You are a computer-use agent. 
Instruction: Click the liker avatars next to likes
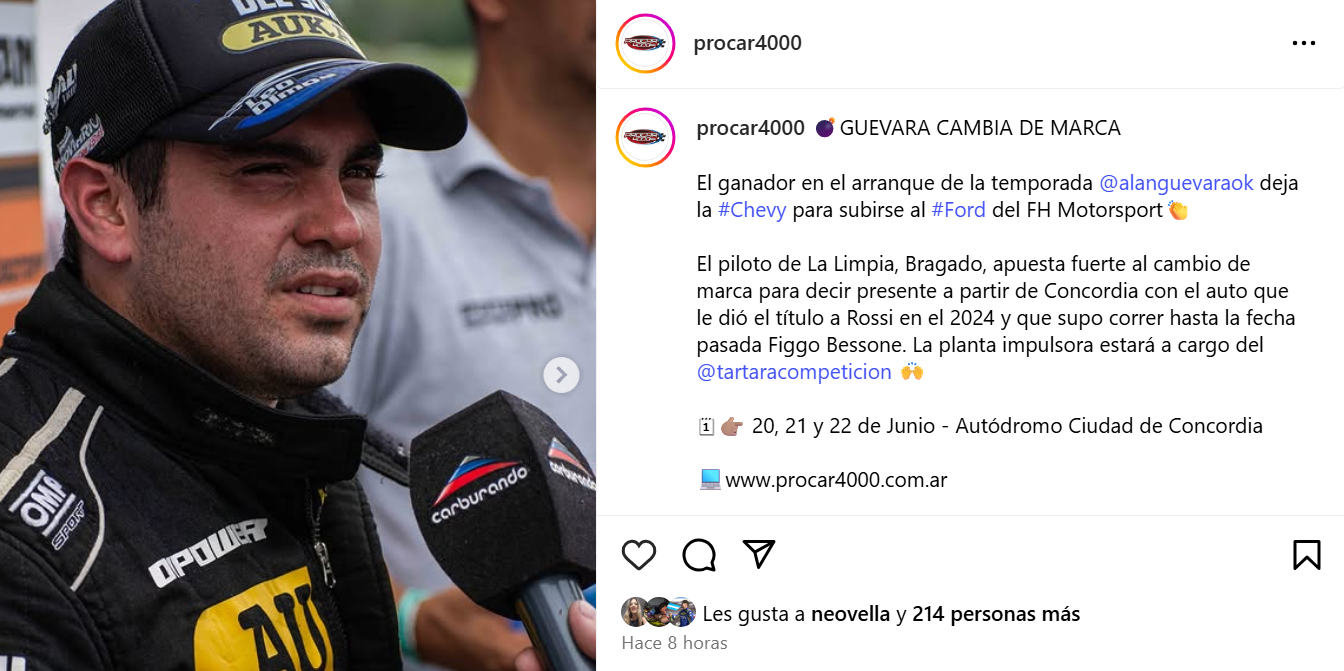[658, 612]
